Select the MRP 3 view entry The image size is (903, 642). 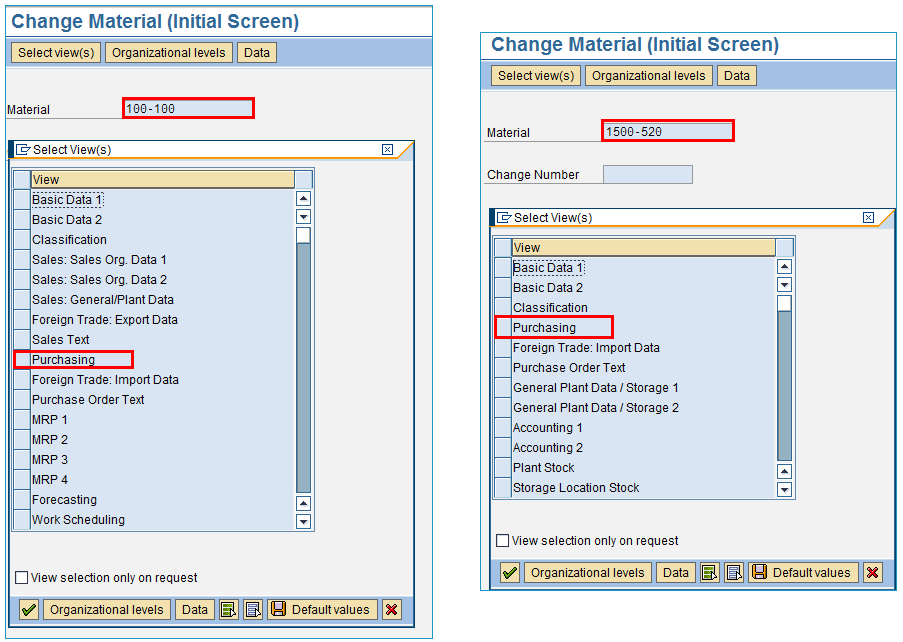pos(50,459)
